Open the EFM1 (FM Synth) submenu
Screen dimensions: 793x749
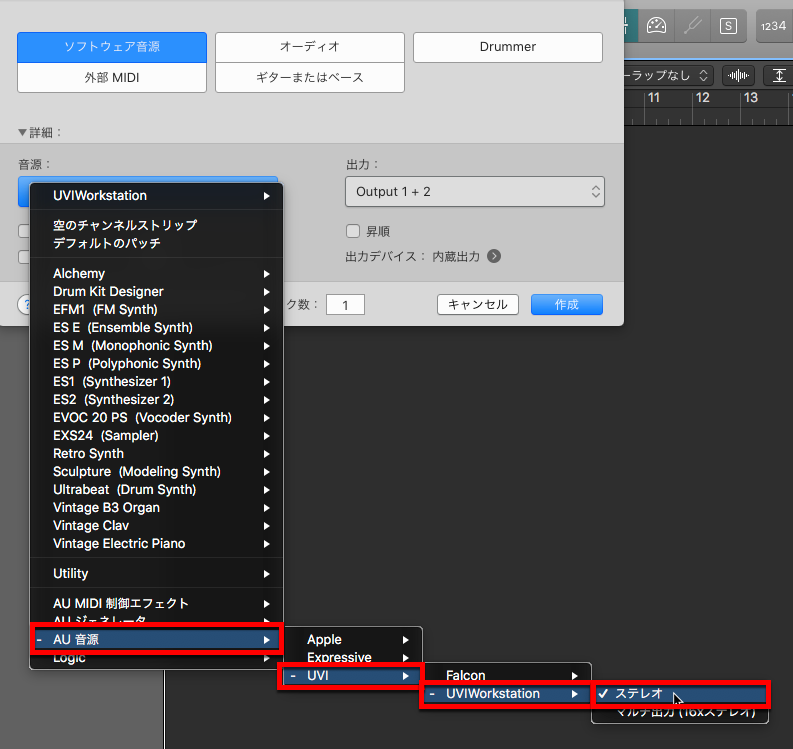point(157,310)
